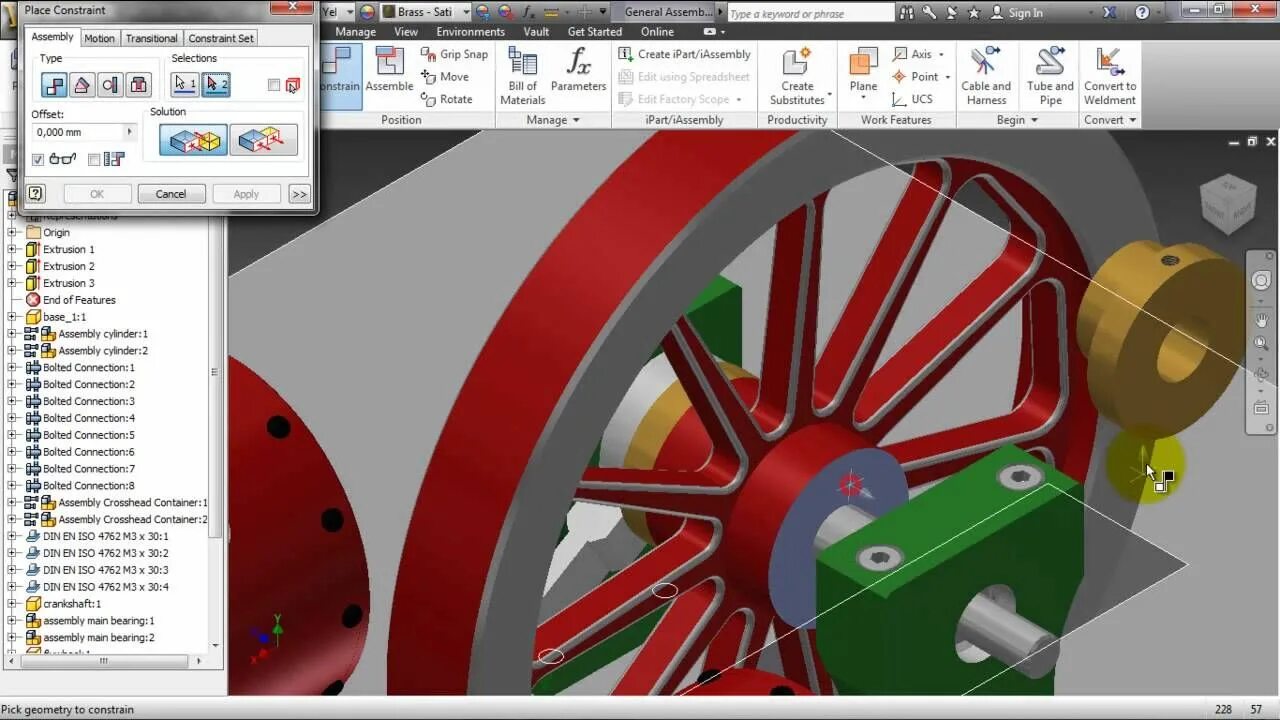
Task: Expand Assembly cylinder:1 node
Action: [12, 333]
